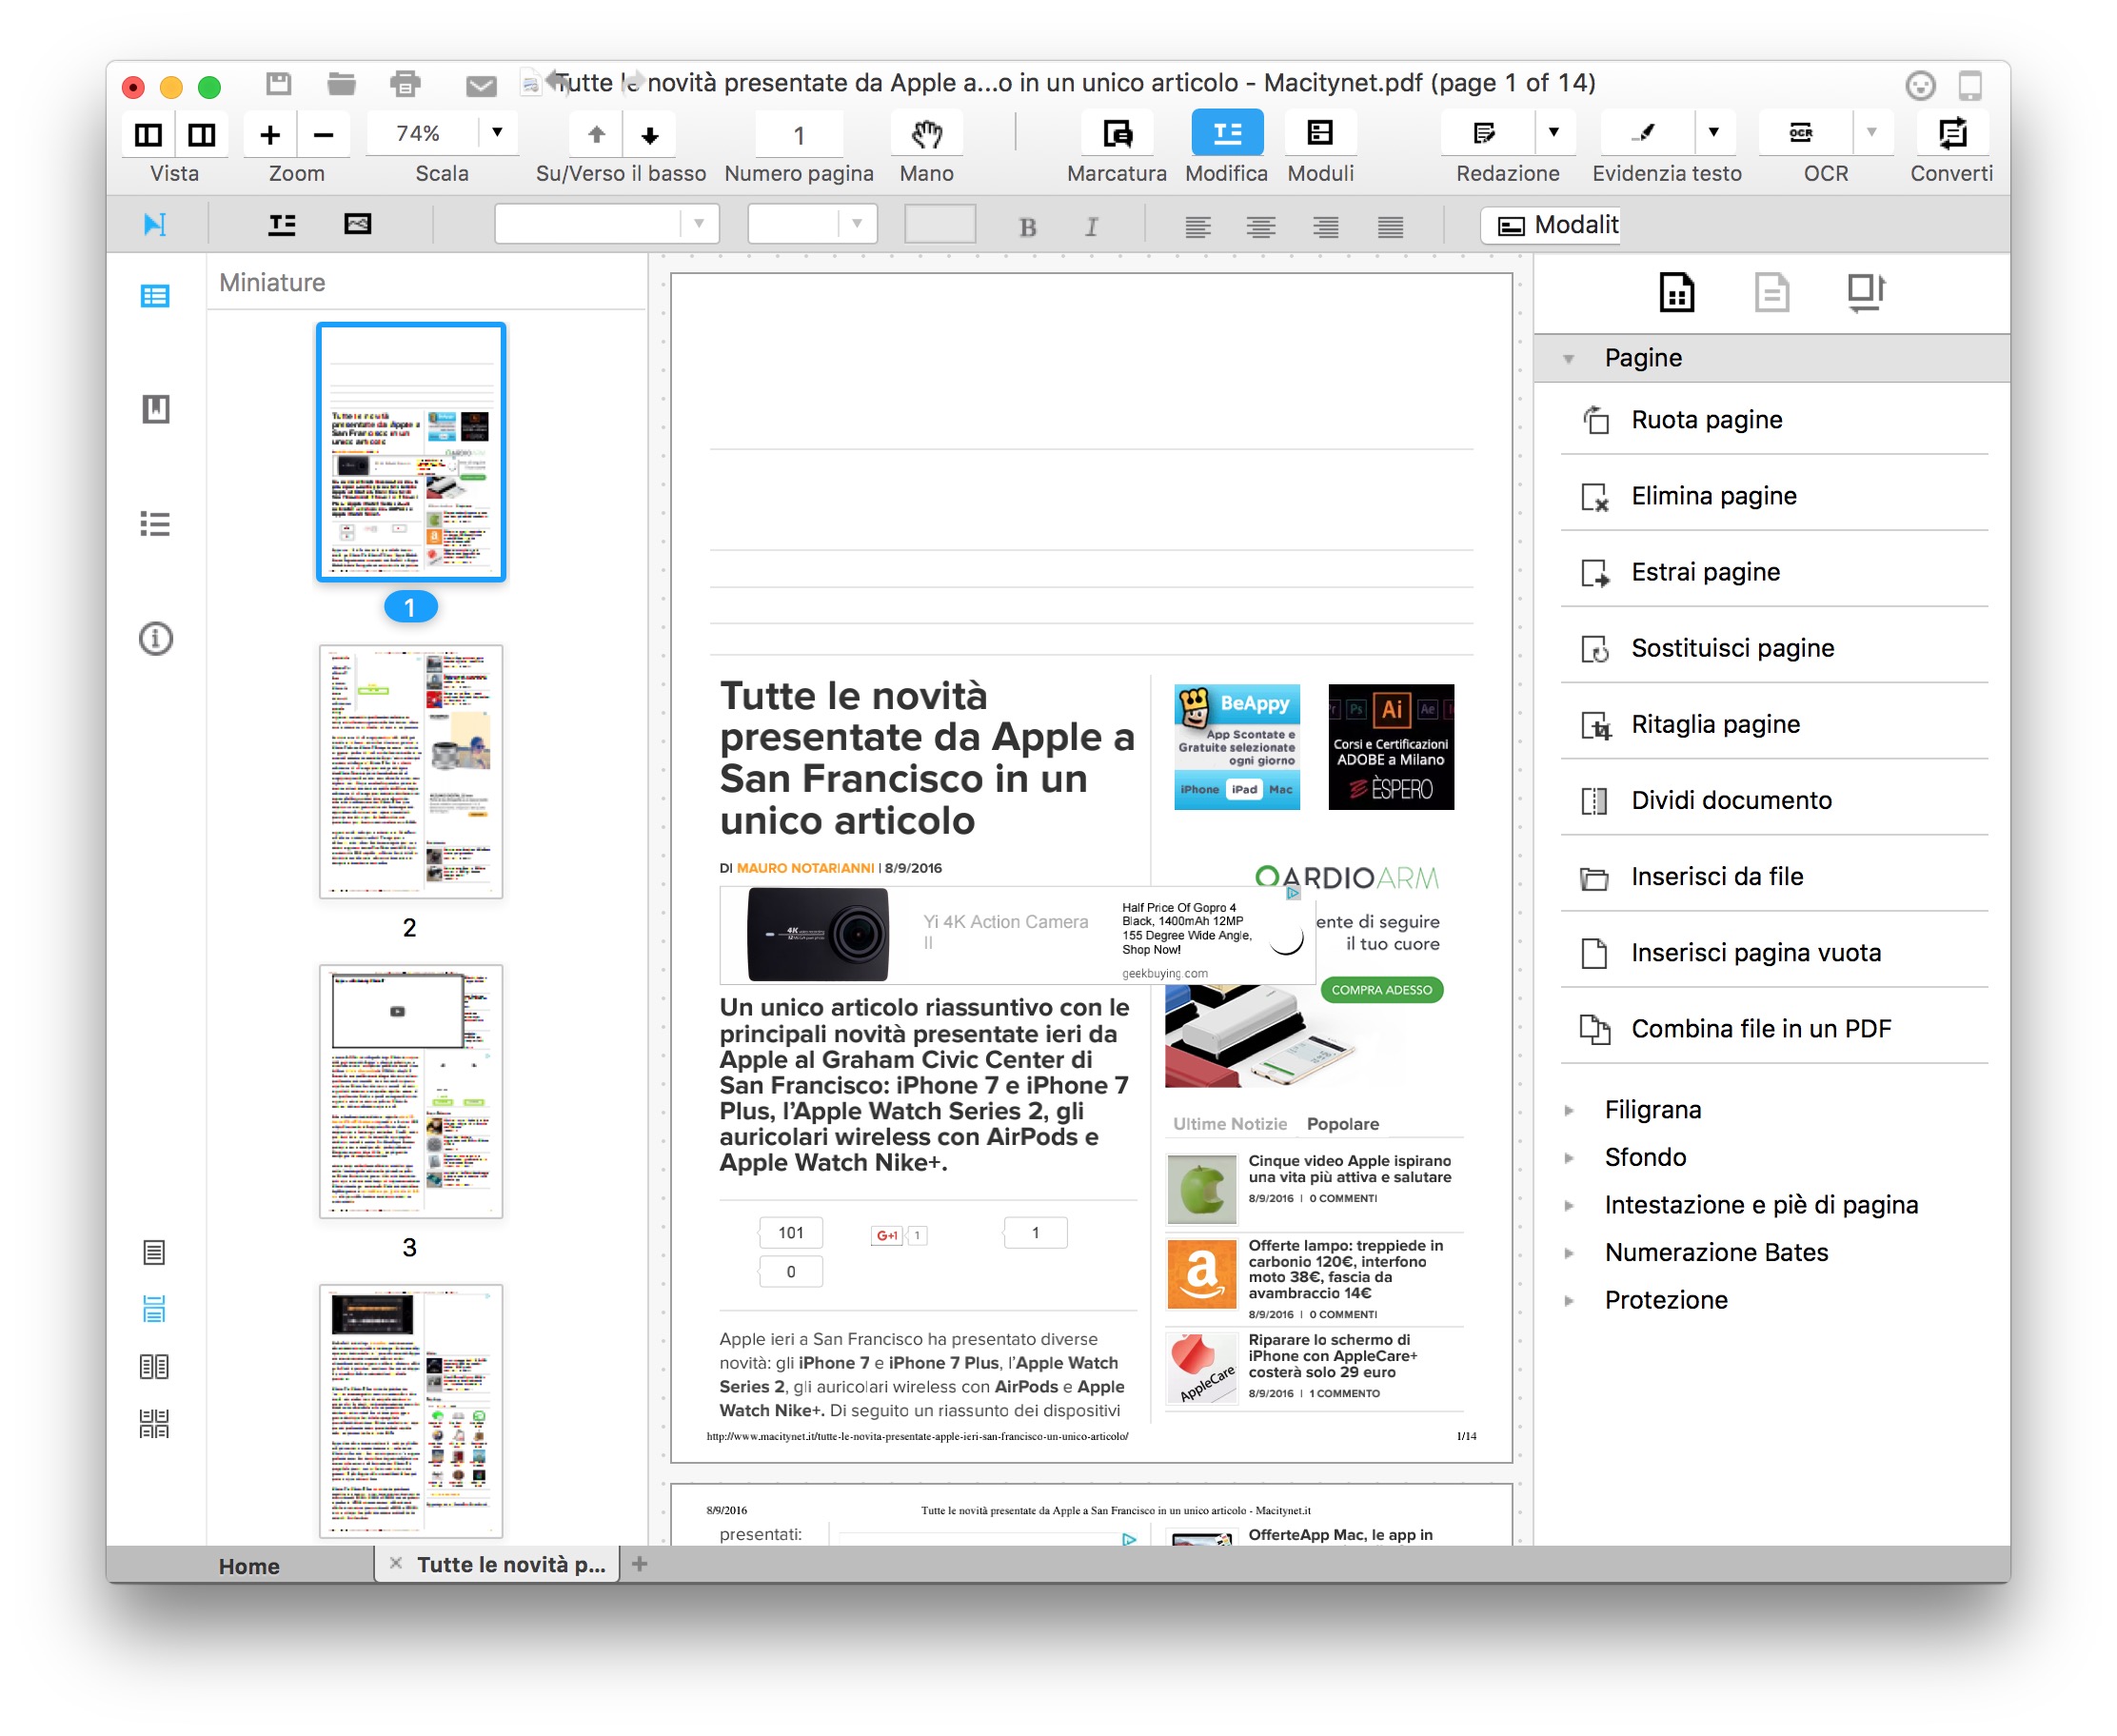
Task: Click Dividi documento option
Action: (x=1730, y=800)
